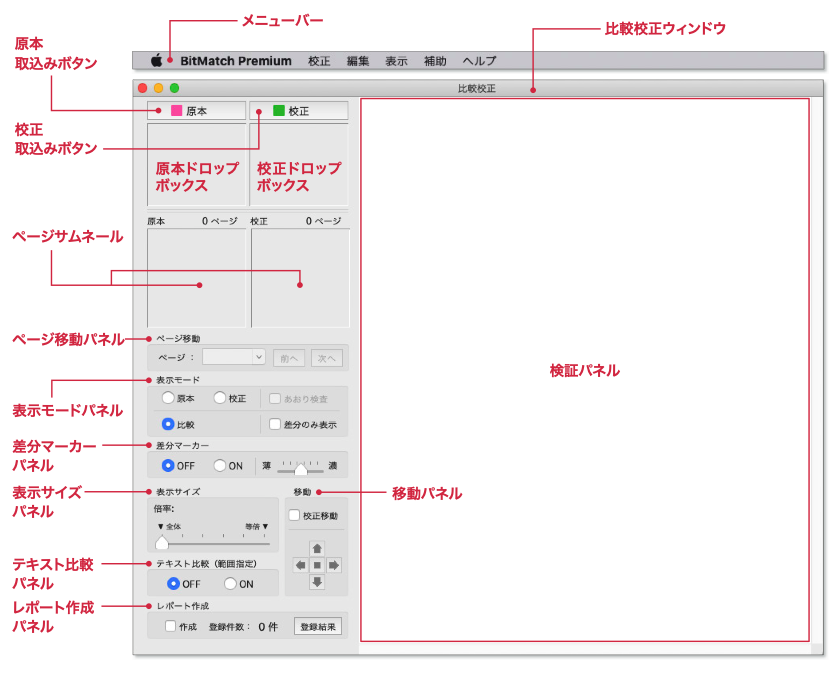Maximize the 比較校正 window

coord(174,88)
